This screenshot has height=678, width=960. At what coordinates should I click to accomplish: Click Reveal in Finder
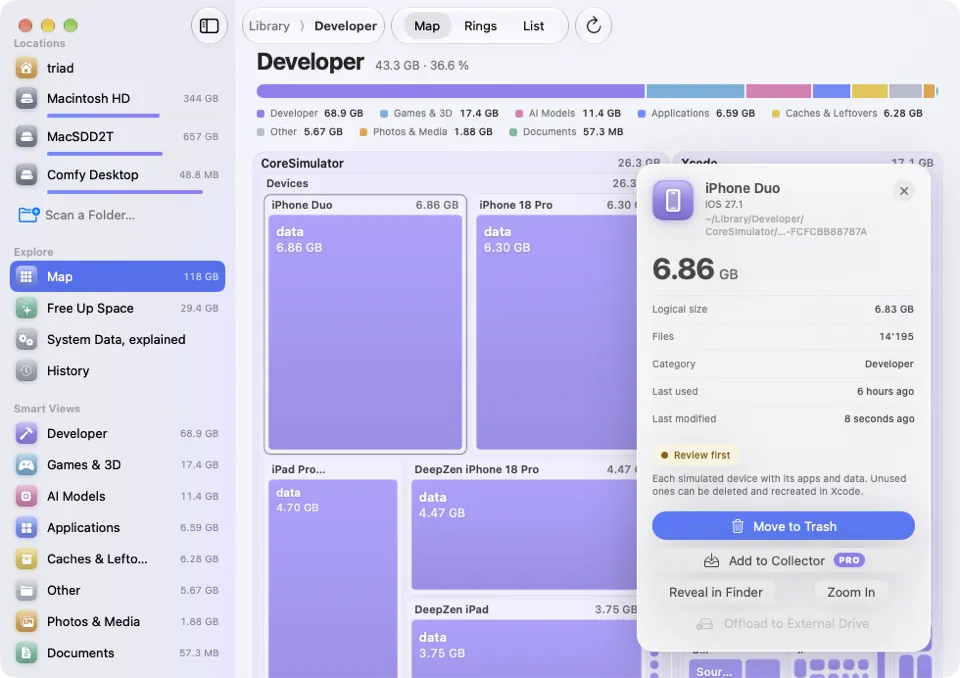[715, 592]
